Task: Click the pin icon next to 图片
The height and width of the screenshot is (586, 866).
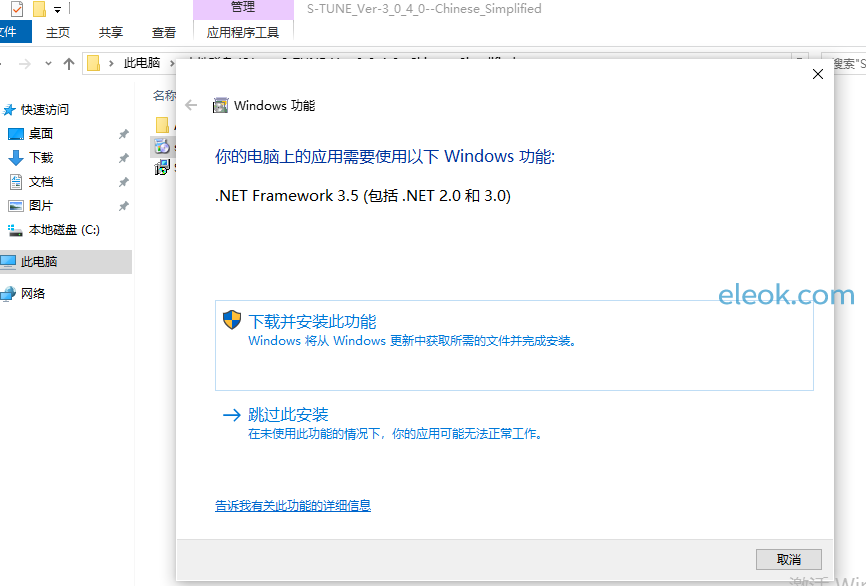Action: click(x=124, y=206)
